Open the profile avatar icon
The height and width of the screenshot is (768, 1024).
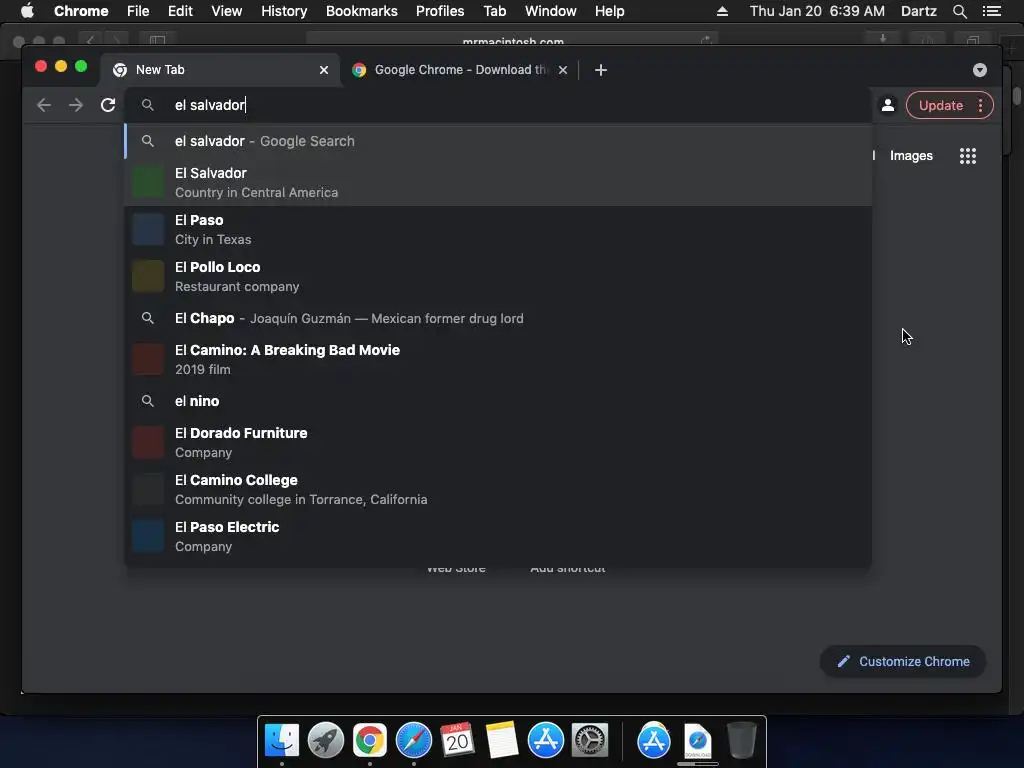888,105
